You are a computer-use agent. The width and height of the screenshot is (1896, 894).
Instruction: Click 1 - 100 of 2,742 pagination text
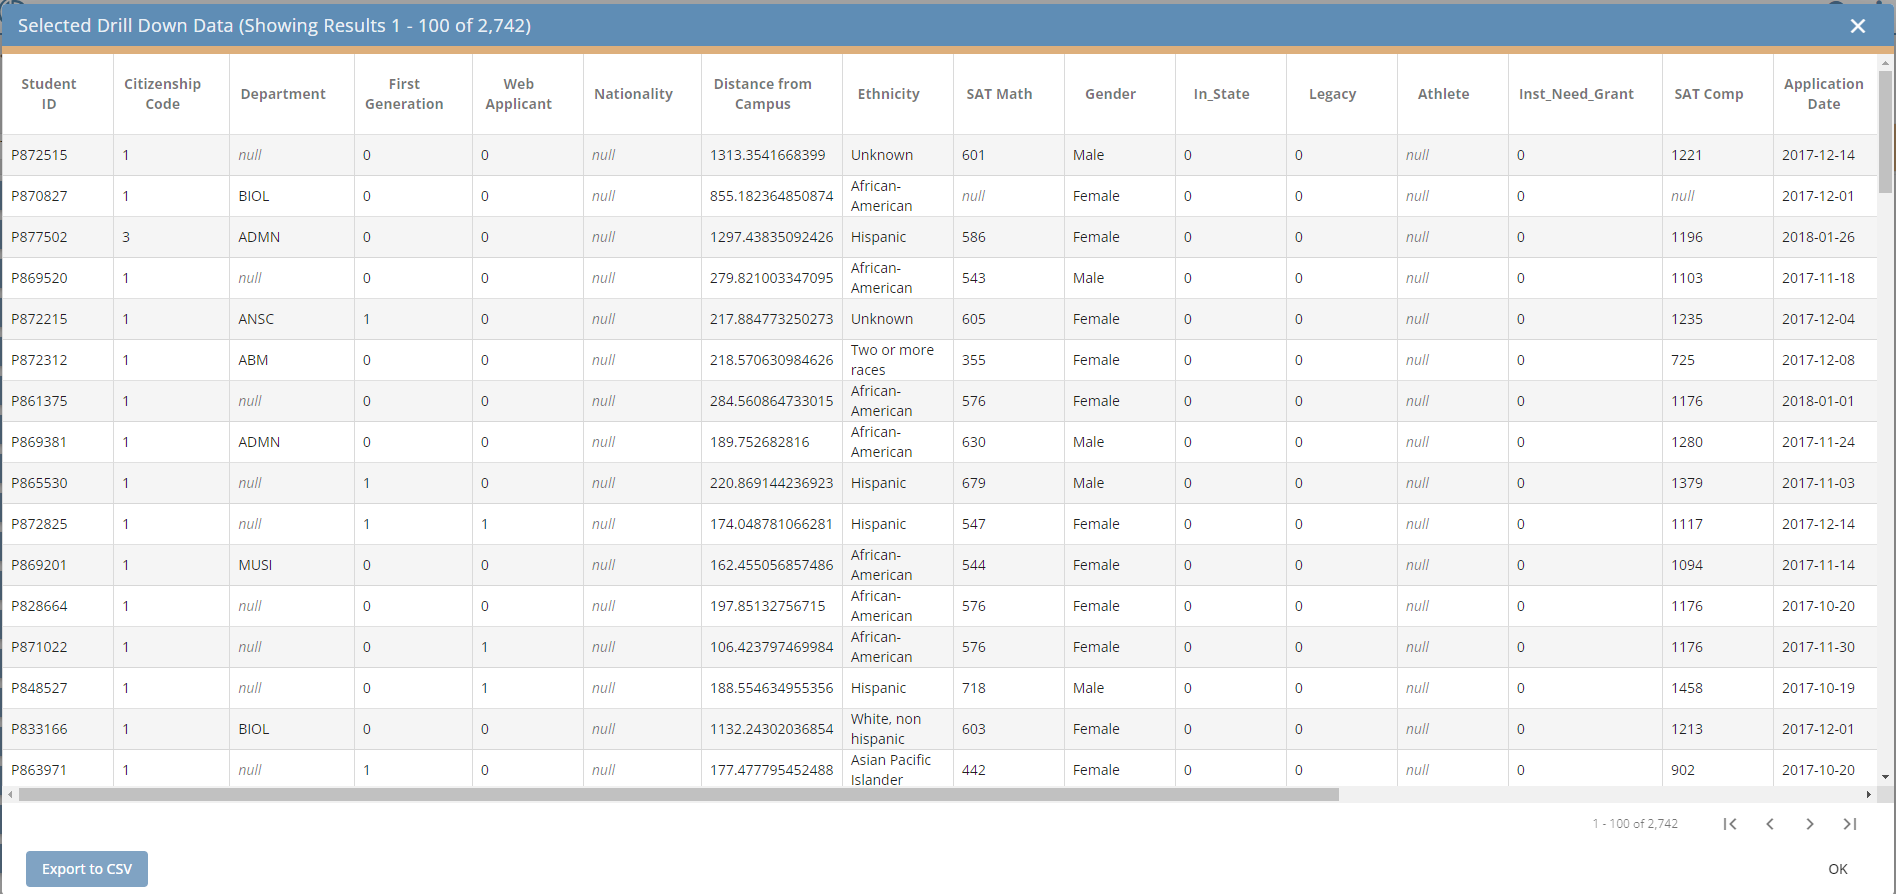pos(1635,824)
